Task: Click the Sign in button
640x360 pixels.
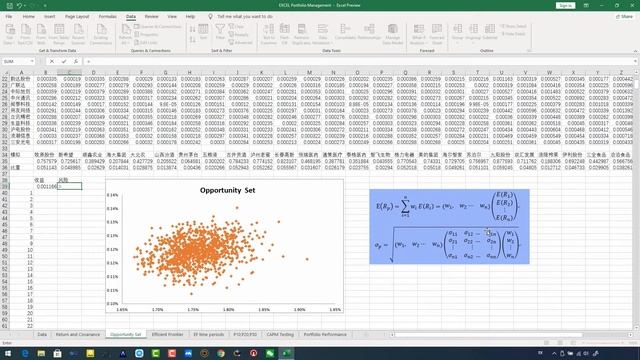Action: [x=565, y=5]
